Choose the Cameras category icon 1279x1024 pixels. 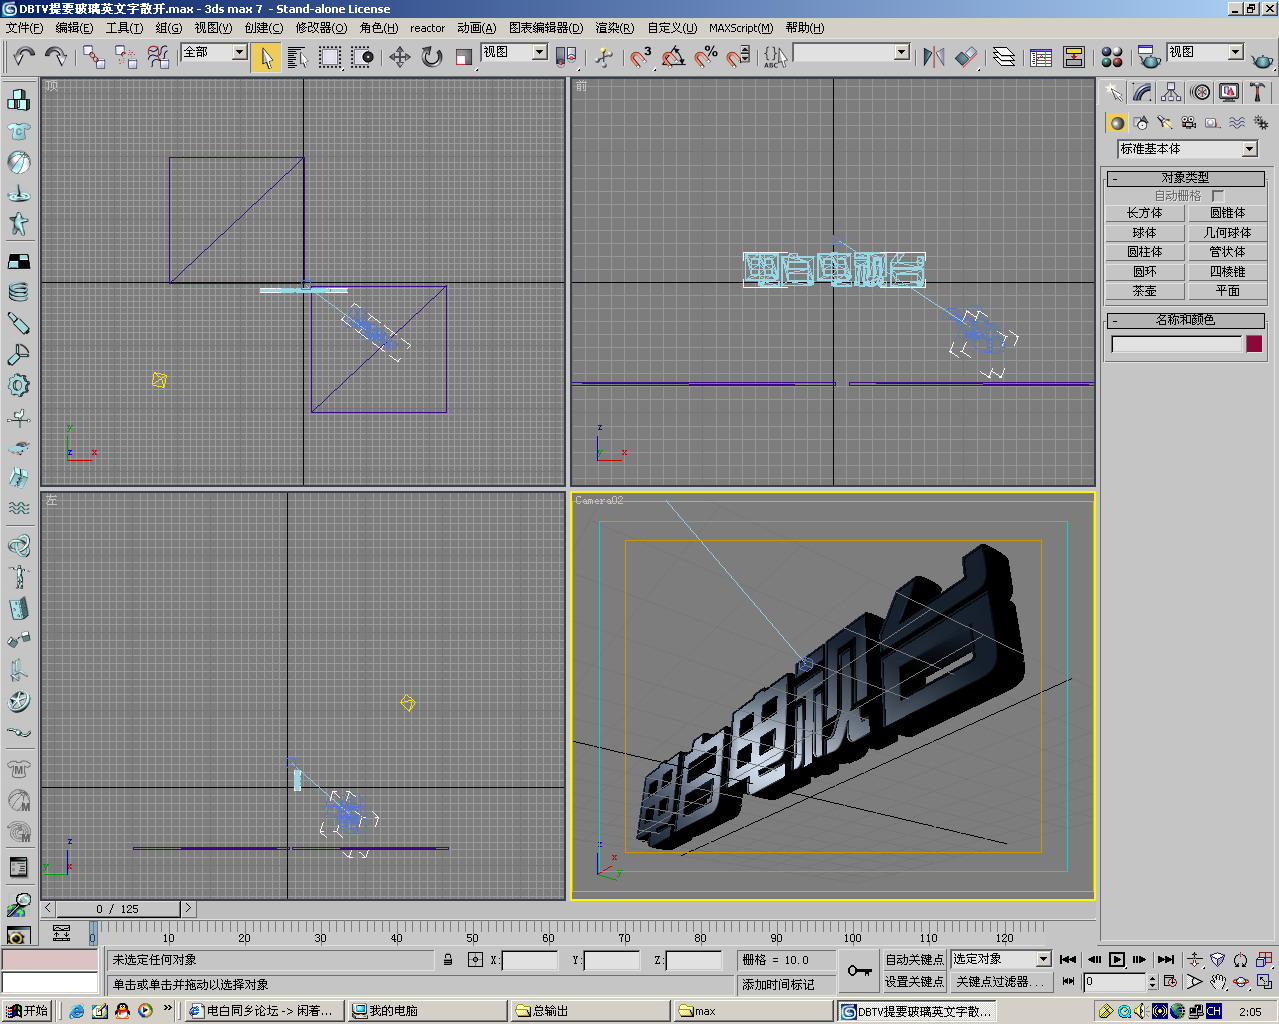[x=1188, y=123]
